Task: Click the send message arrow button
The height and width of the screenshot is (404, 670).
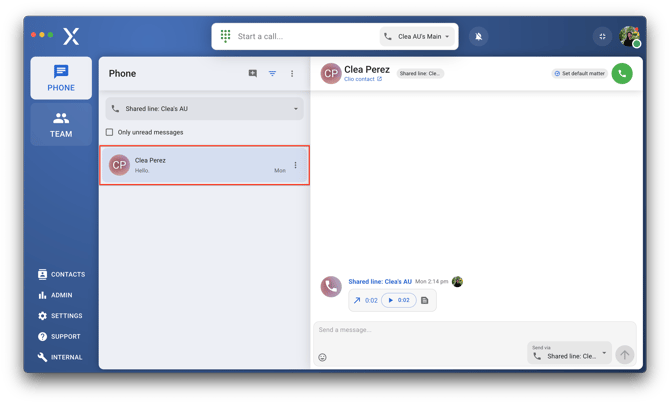Action: coord(624,354)
